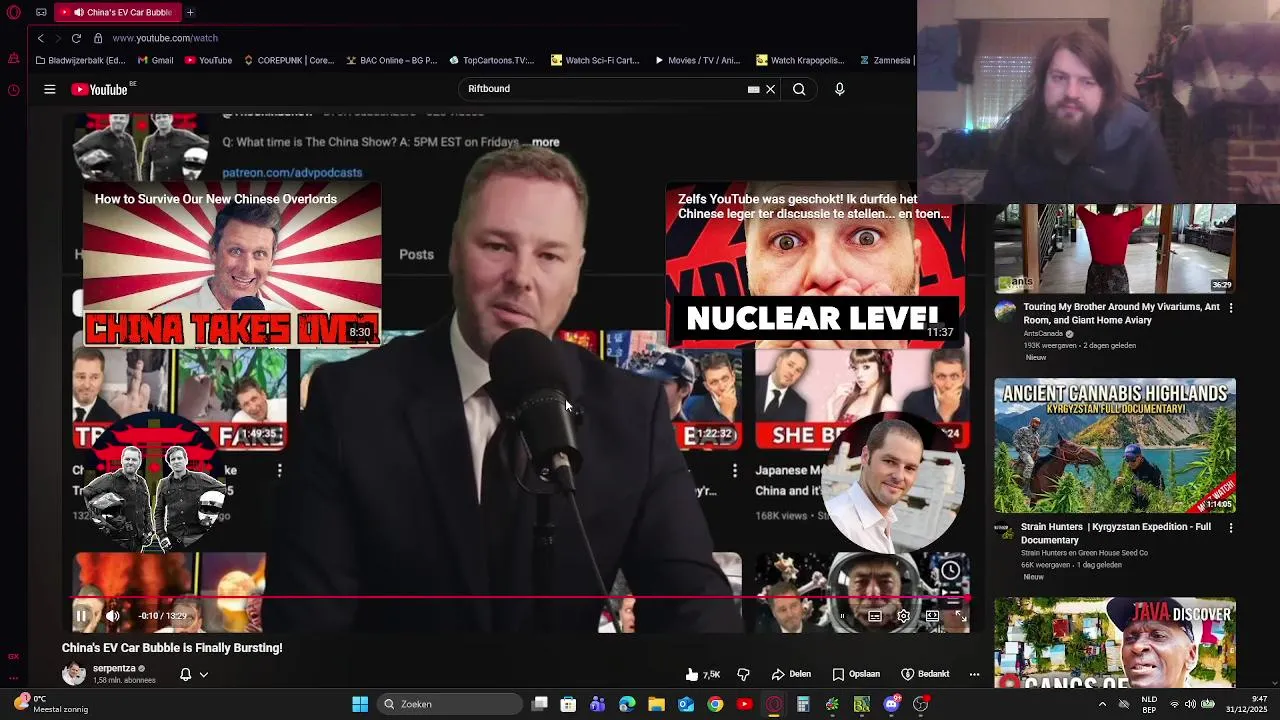Open the patreon.com/advpodcasts link

(292, 172)
